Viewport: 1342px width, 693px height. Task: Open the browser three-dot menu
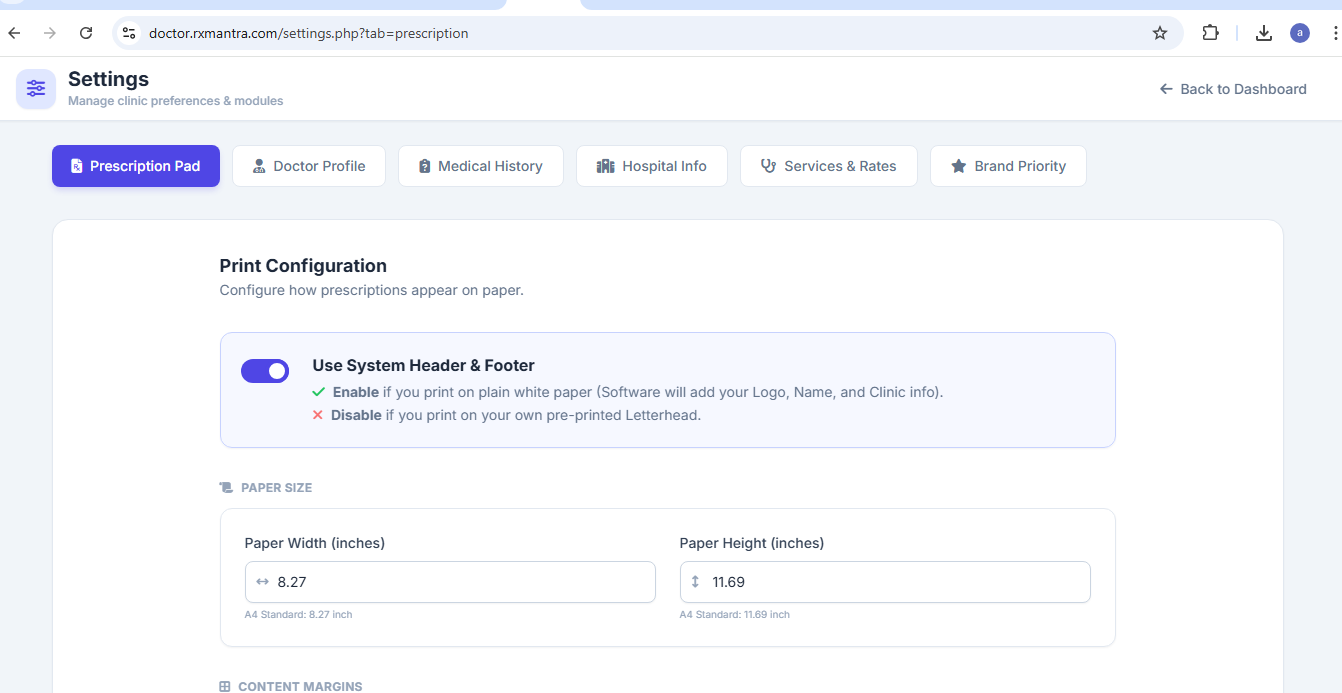(x=1335, y=33)
